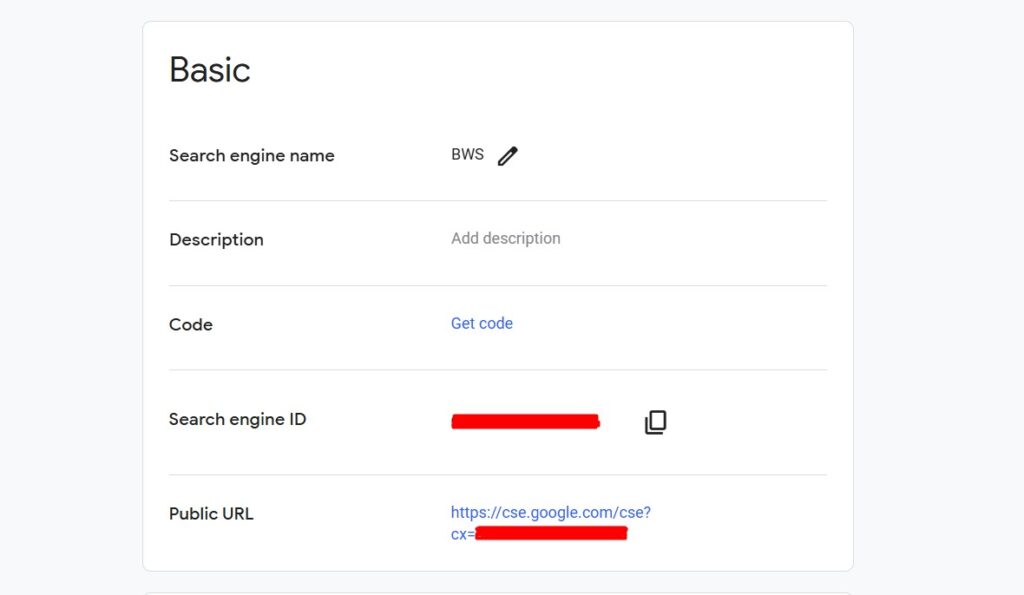Click the Code row label
1024x595 pixels.
click(x=190, y=324)
